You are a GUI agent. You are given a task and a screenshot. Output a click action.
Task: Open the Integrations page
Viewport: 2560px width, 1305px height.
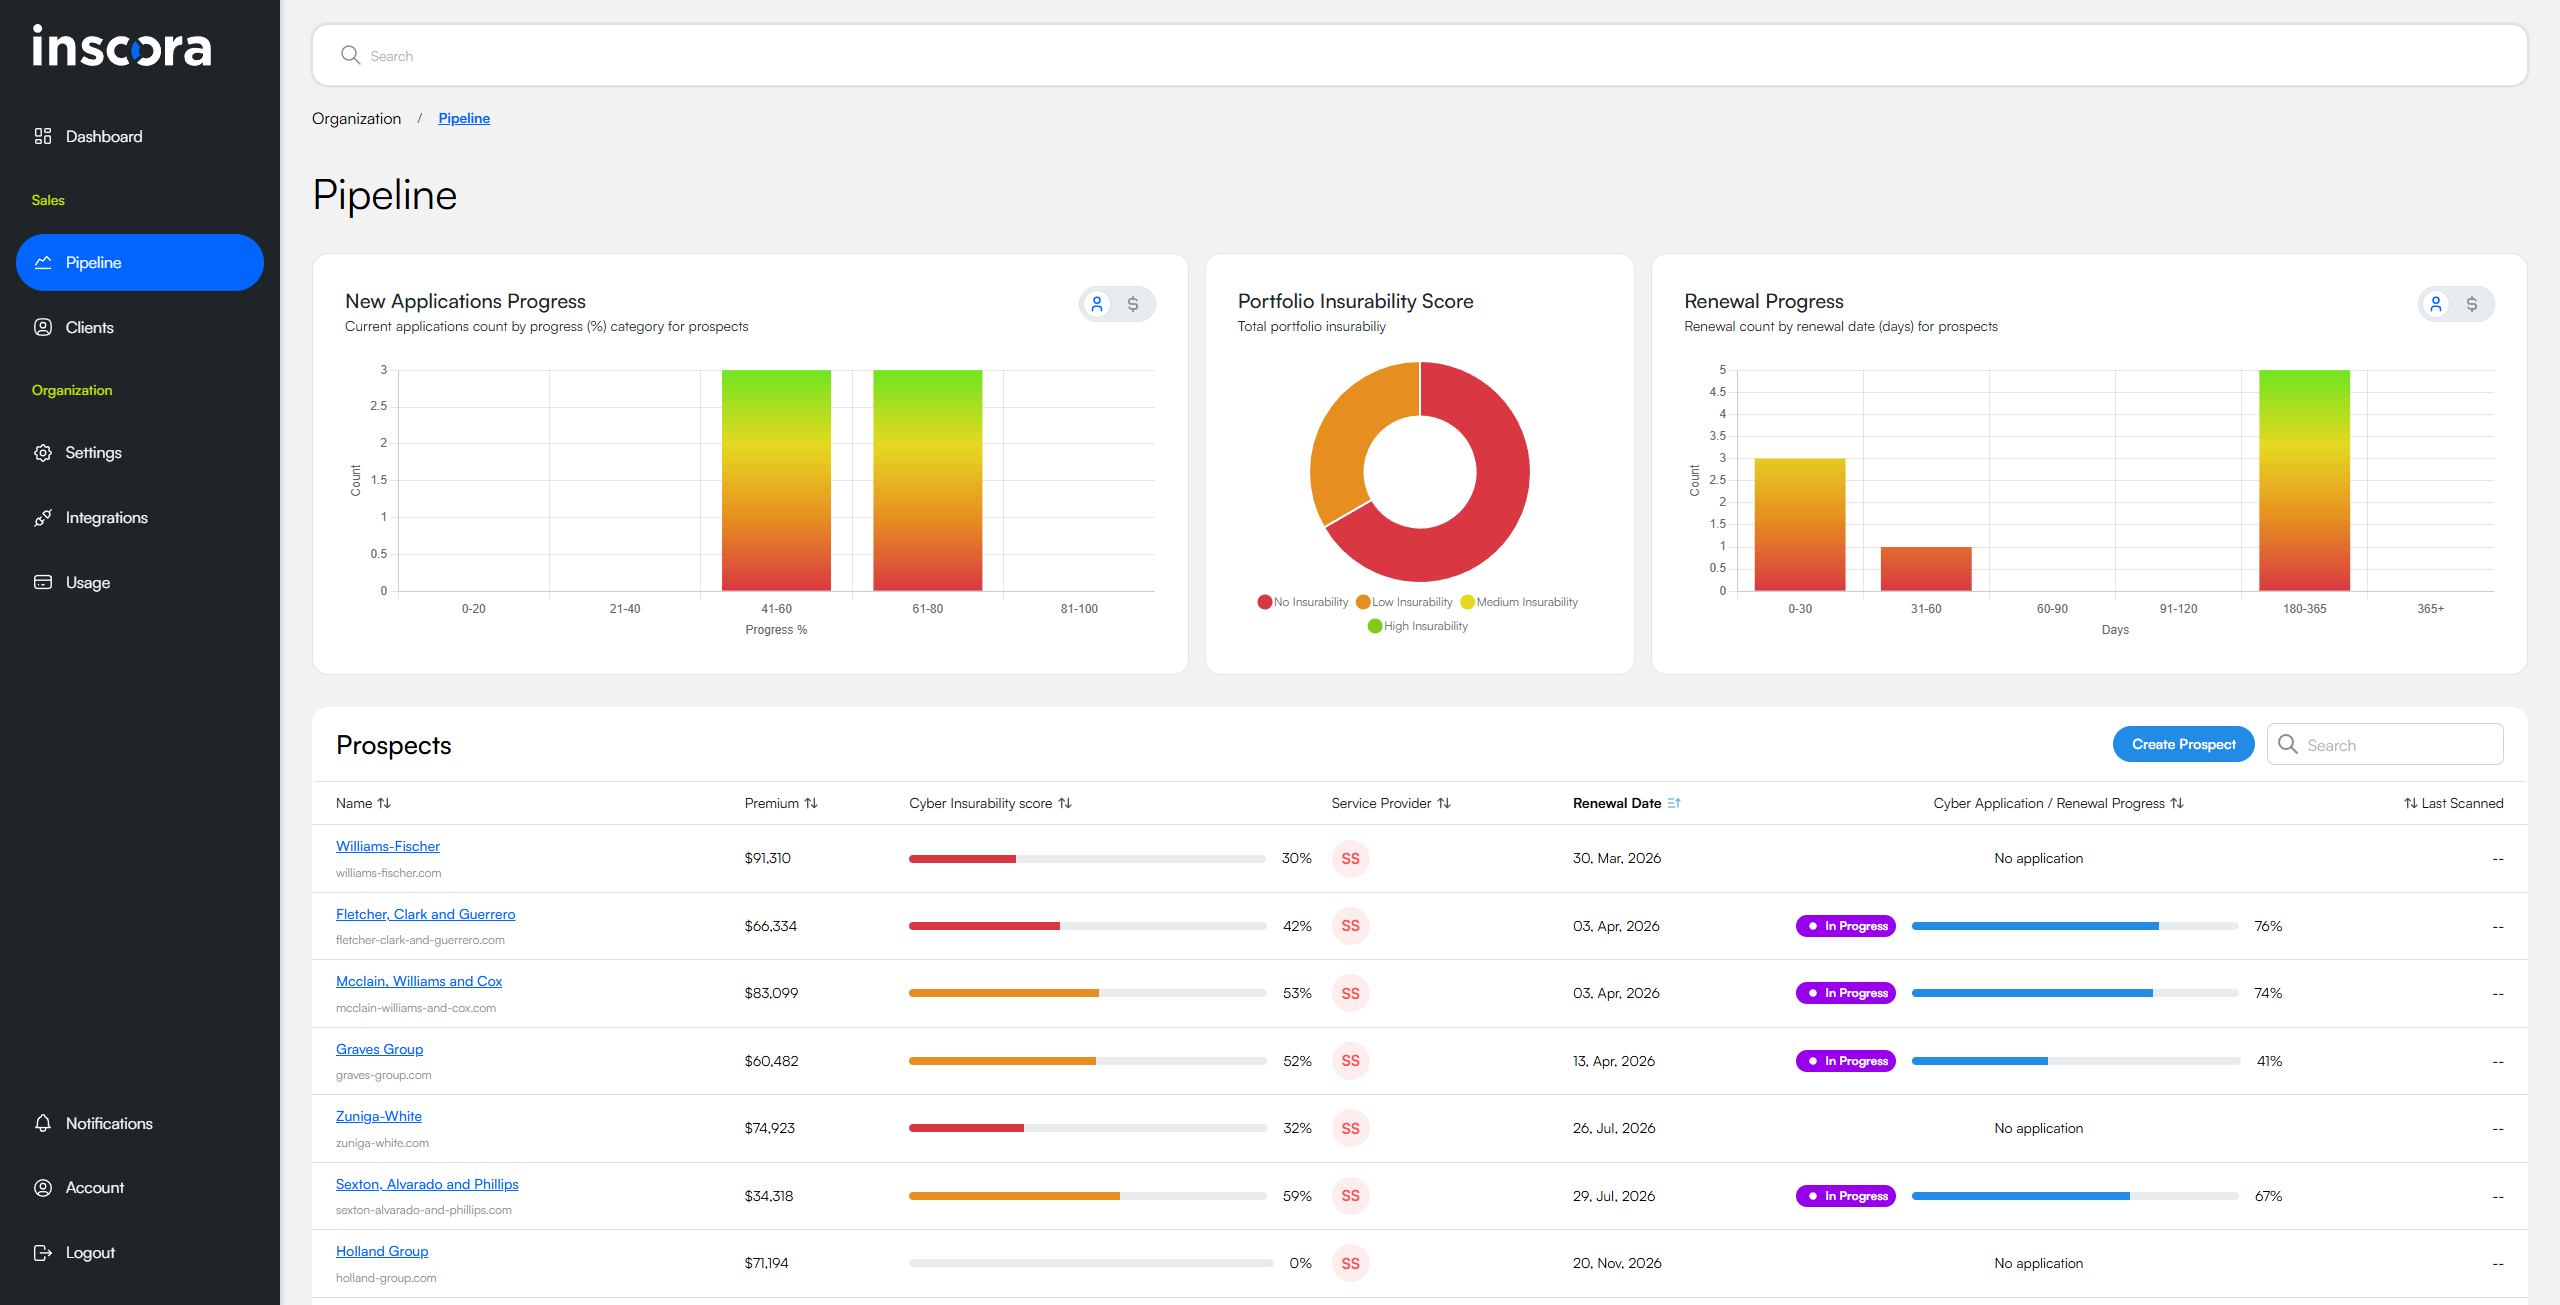point(106,517)
